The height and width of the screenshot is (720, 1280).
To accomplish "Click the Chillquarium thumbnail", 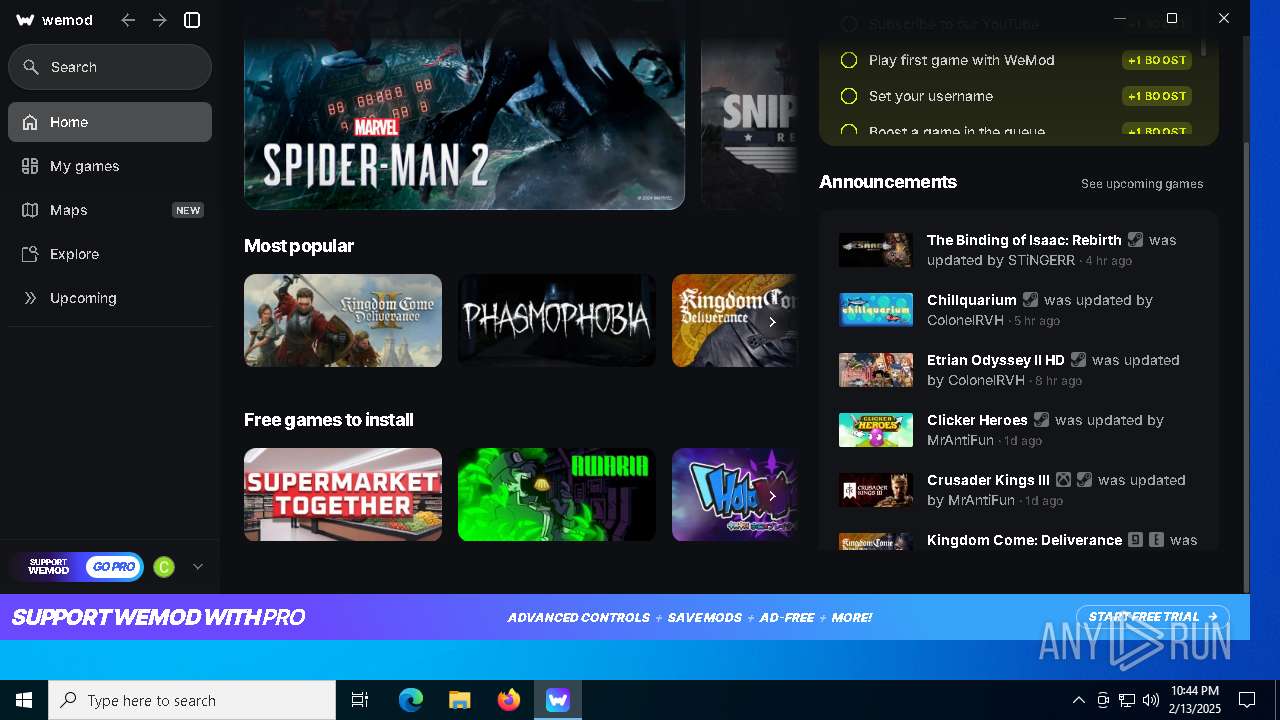I will [x=876, y=310].
